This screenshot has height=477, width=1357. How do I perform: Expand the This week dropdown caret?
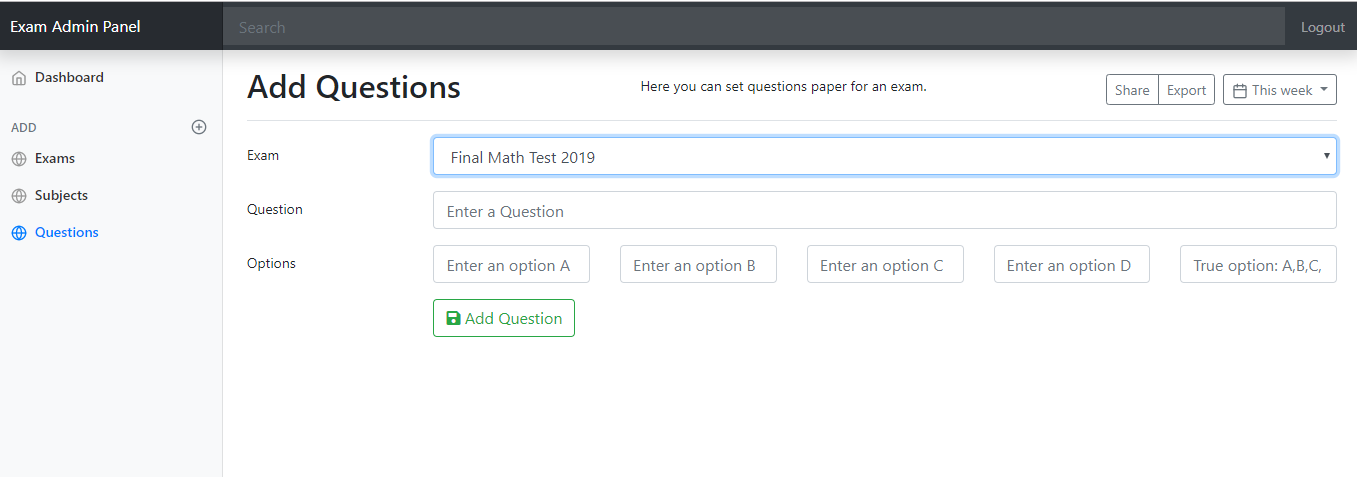pyautogui.click(x=1325, y=89)
